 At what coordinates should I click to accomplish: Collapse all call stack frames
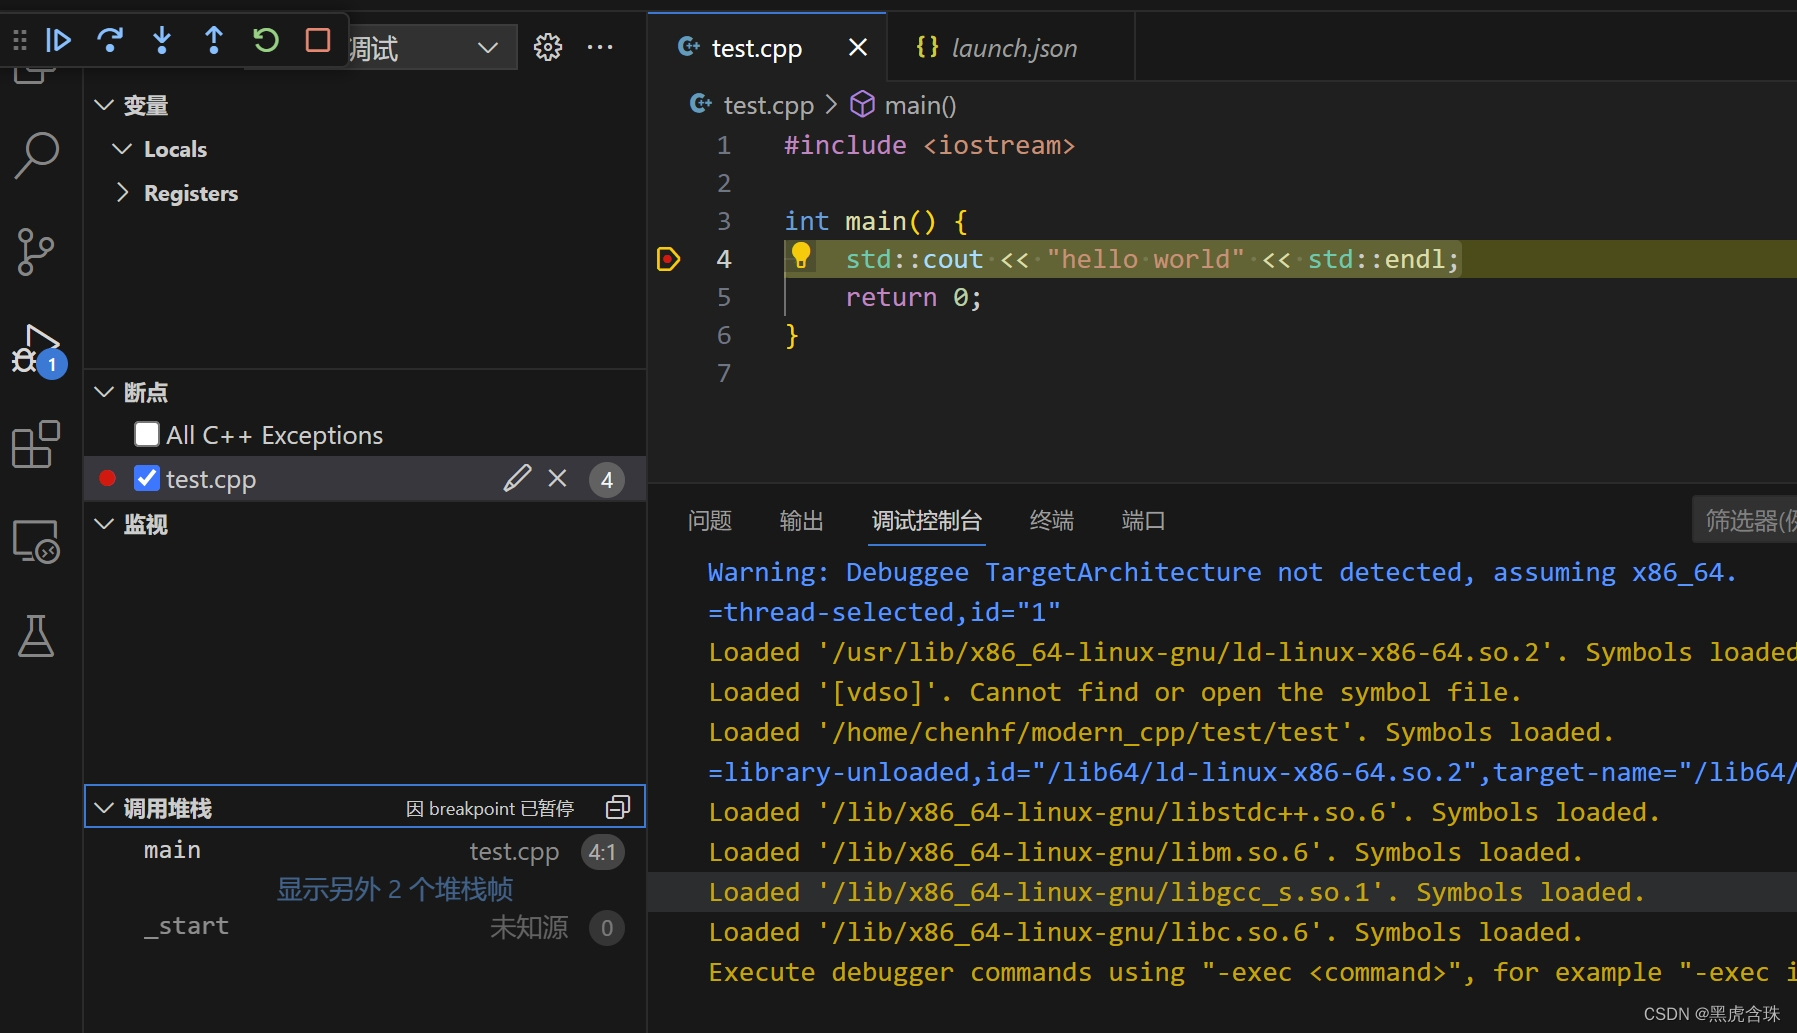tap(618, 807)
